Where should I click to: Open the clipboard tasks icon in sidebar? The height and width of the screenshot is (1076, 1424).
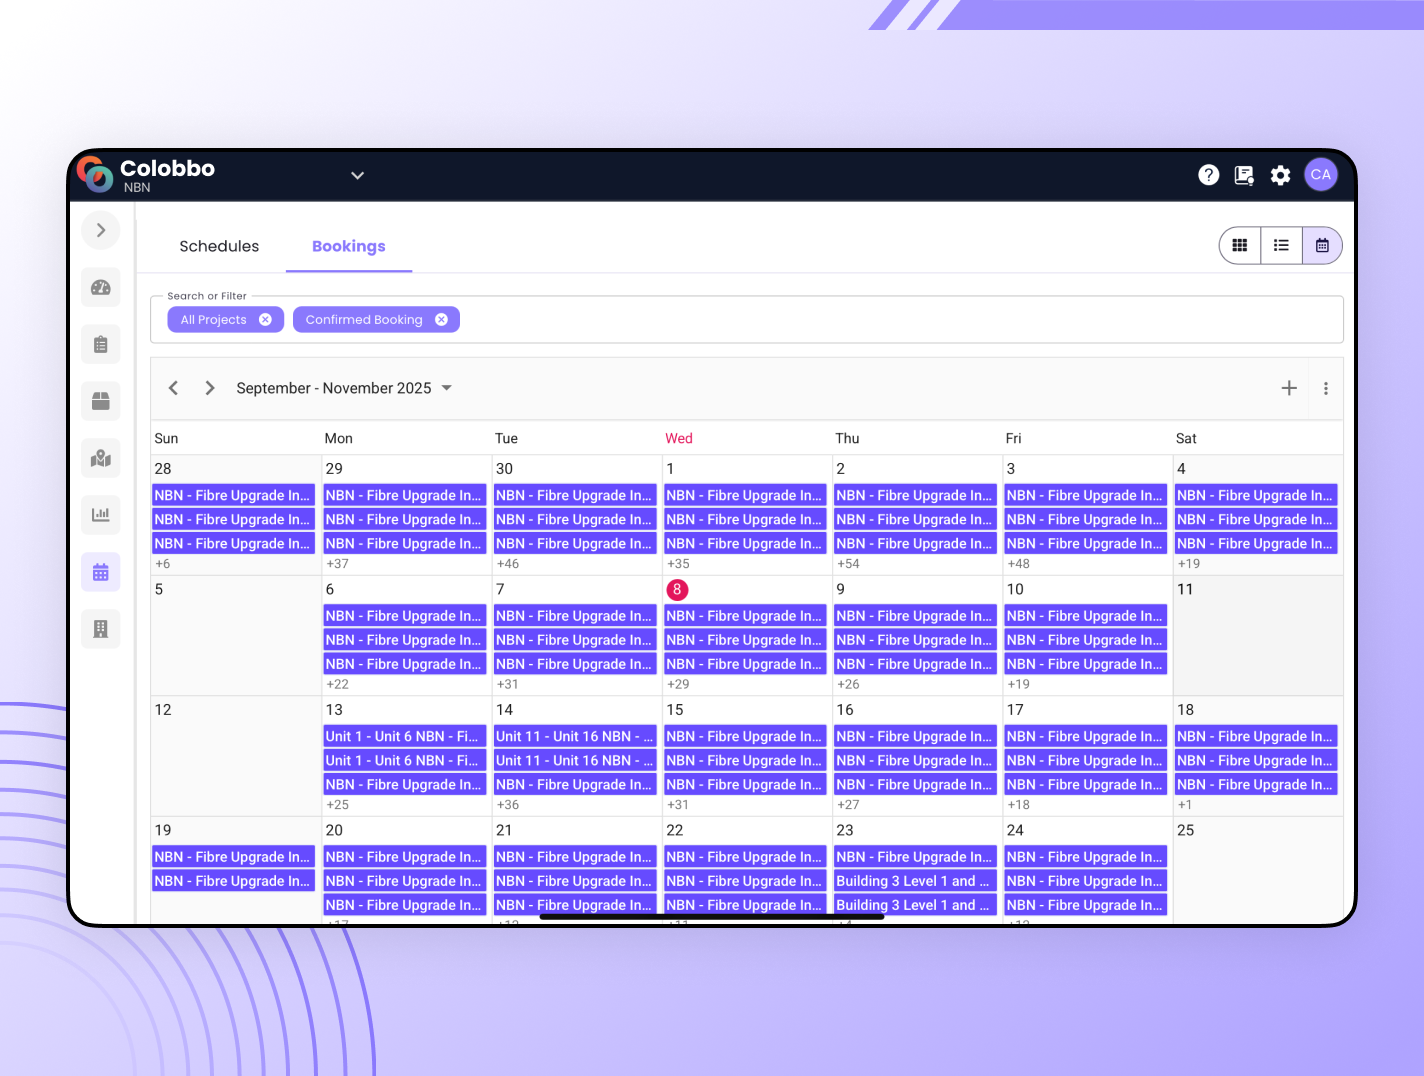pos(101,345)
